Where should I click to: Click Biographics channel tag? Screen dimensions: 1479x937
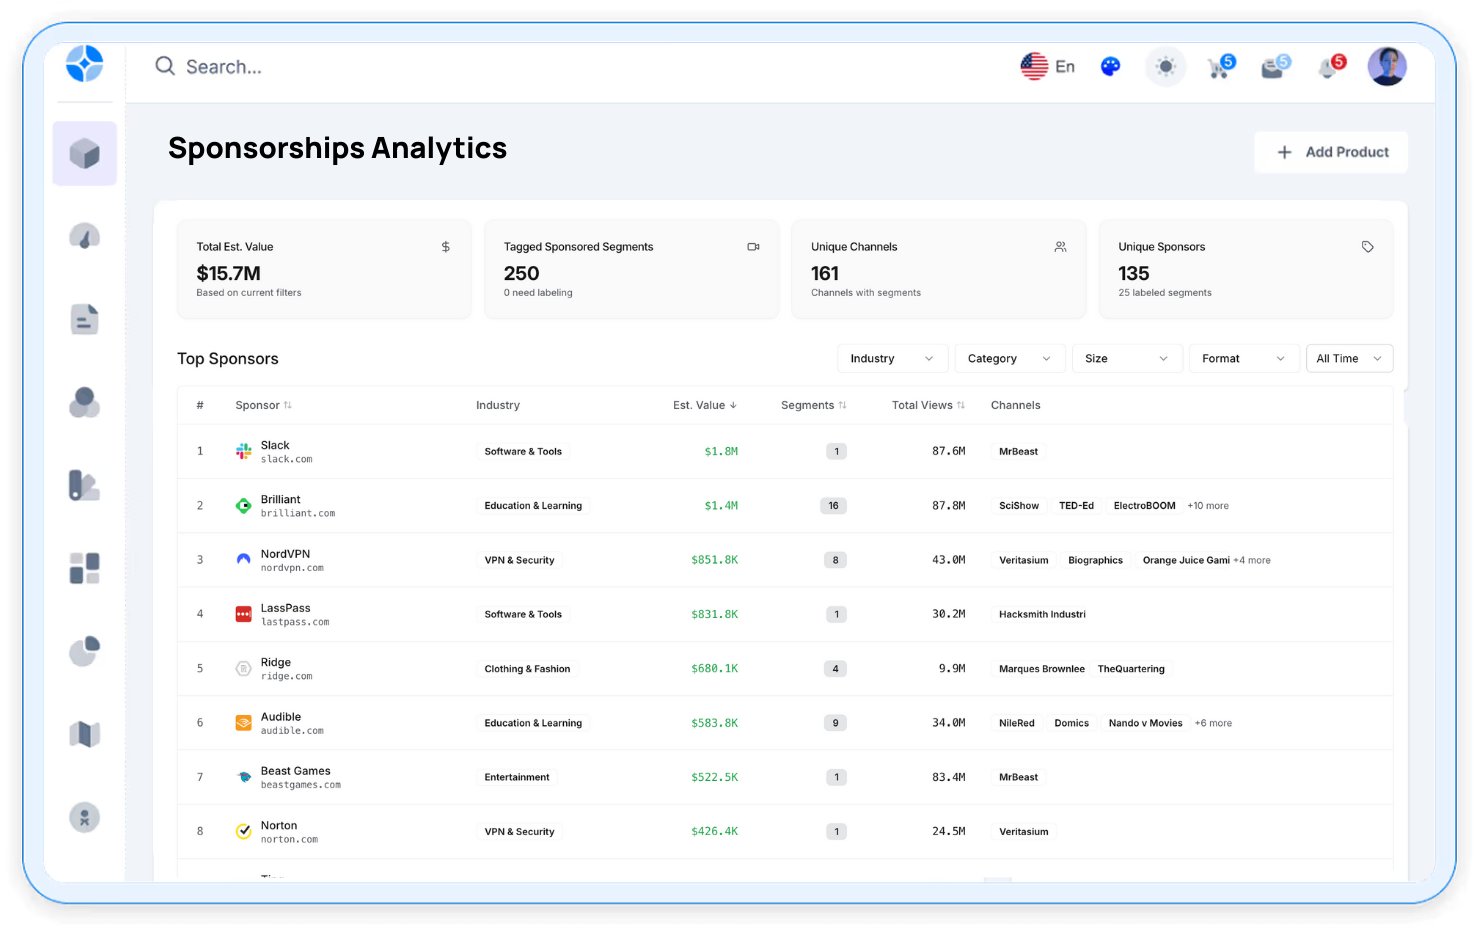coord(1095,560)
